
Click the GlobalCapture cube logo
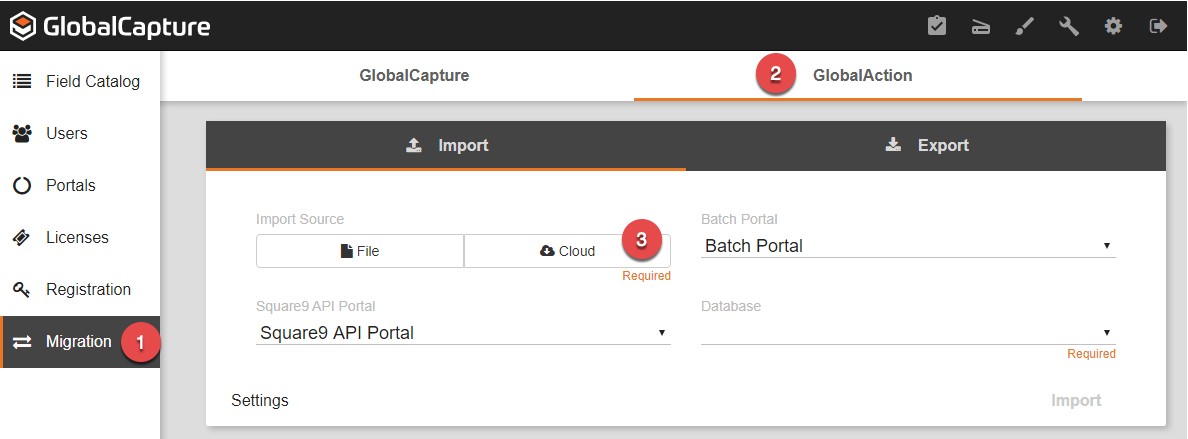click(x=22, y=26)
